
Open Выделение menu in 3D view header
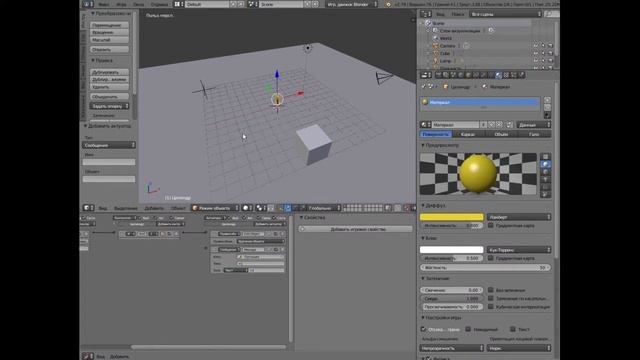click(126, 208)
